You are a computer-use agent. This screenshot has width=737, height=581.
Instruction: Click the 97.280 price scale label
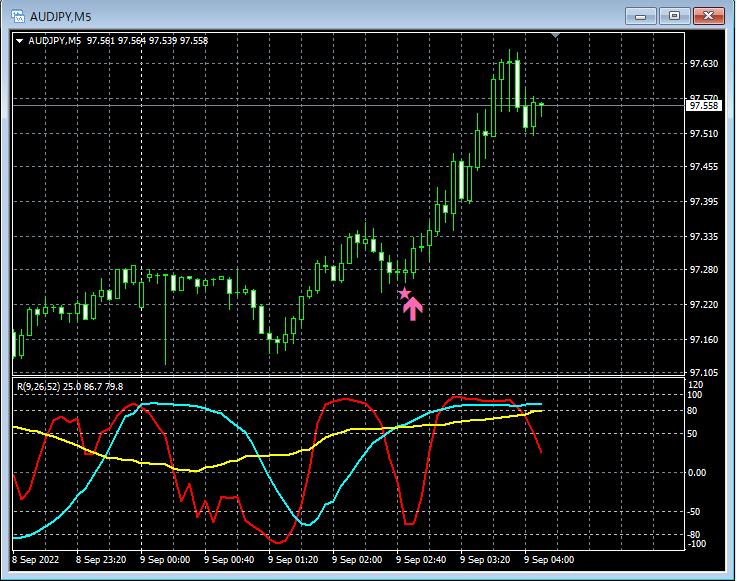[704, 270]
